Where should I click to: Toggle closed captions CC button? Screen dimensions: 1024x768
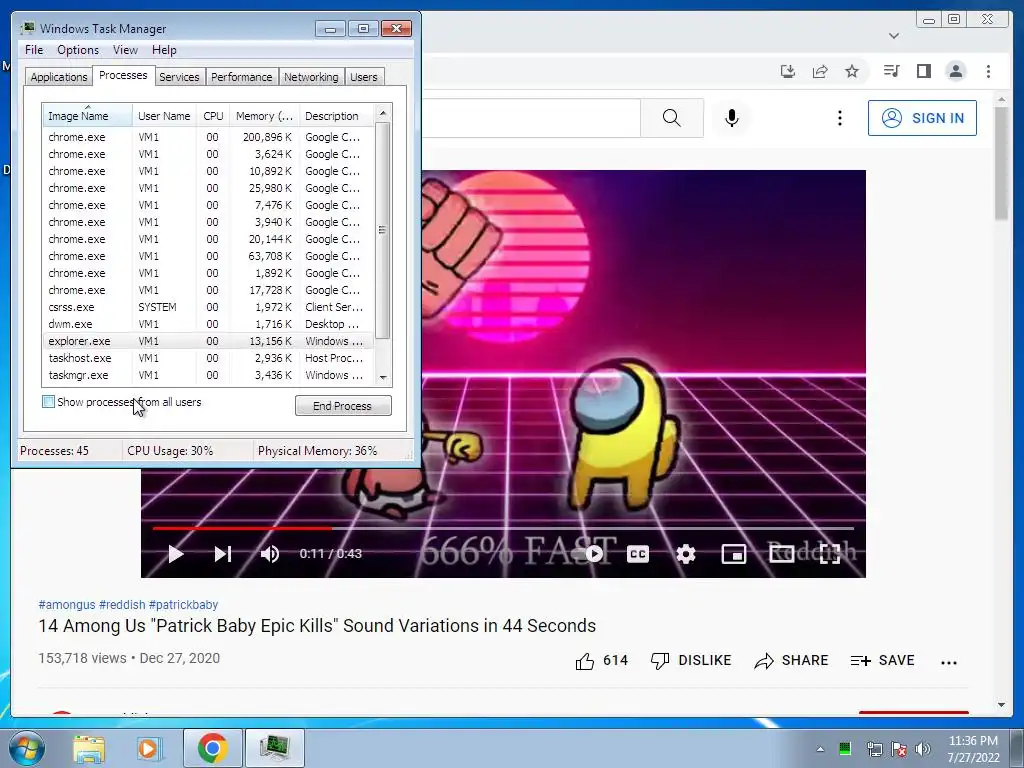point(637,554)
